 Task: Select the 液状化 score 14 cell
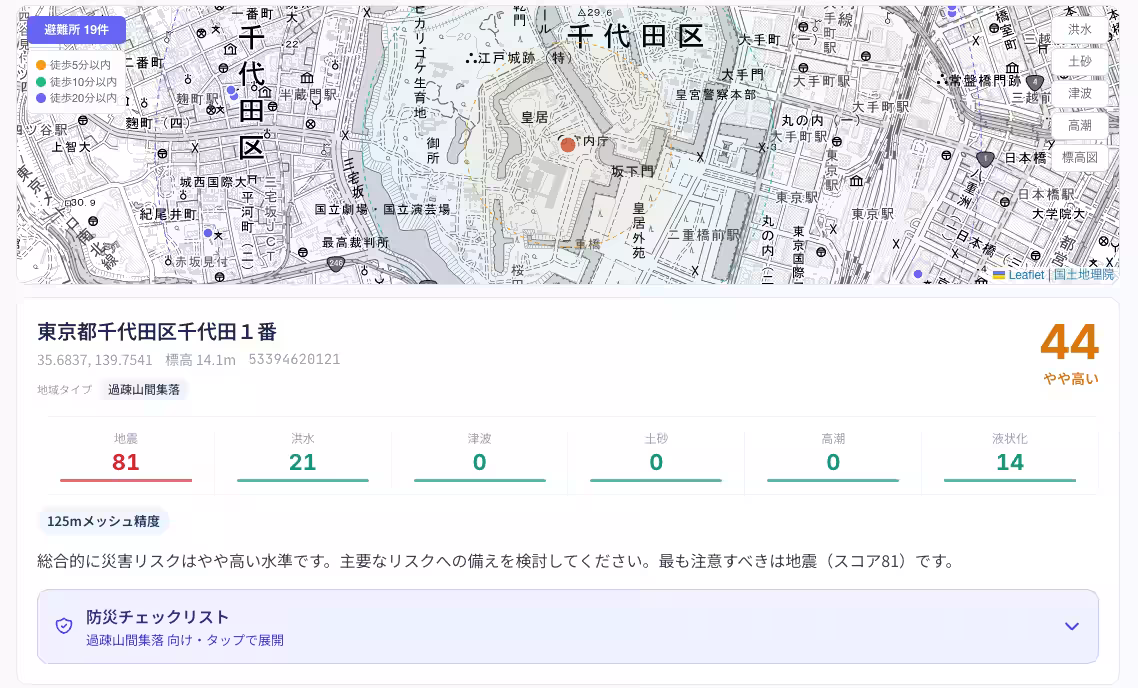tap(1010, 457)
